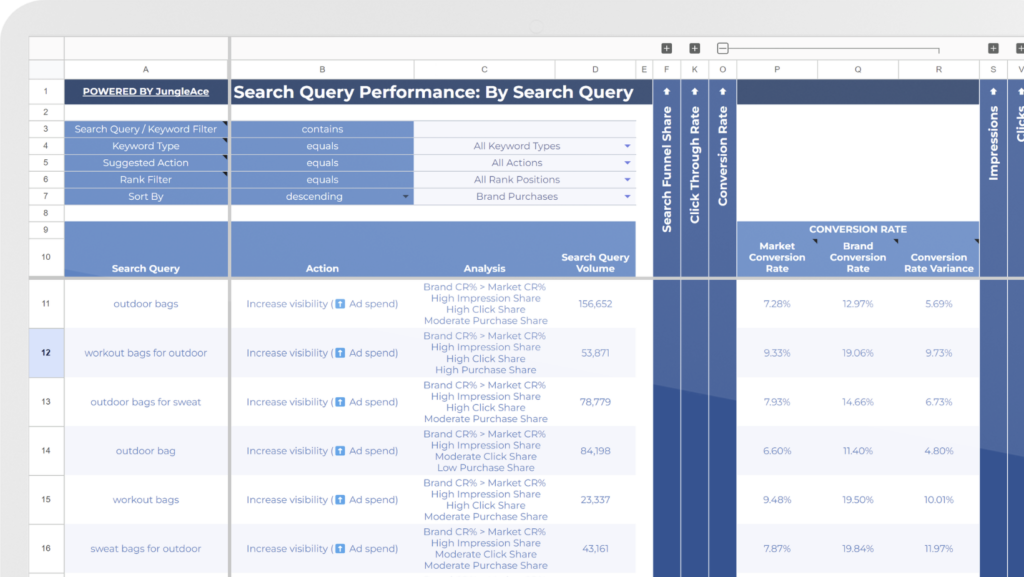
Task: Select row 16 header
Action: 46,548
